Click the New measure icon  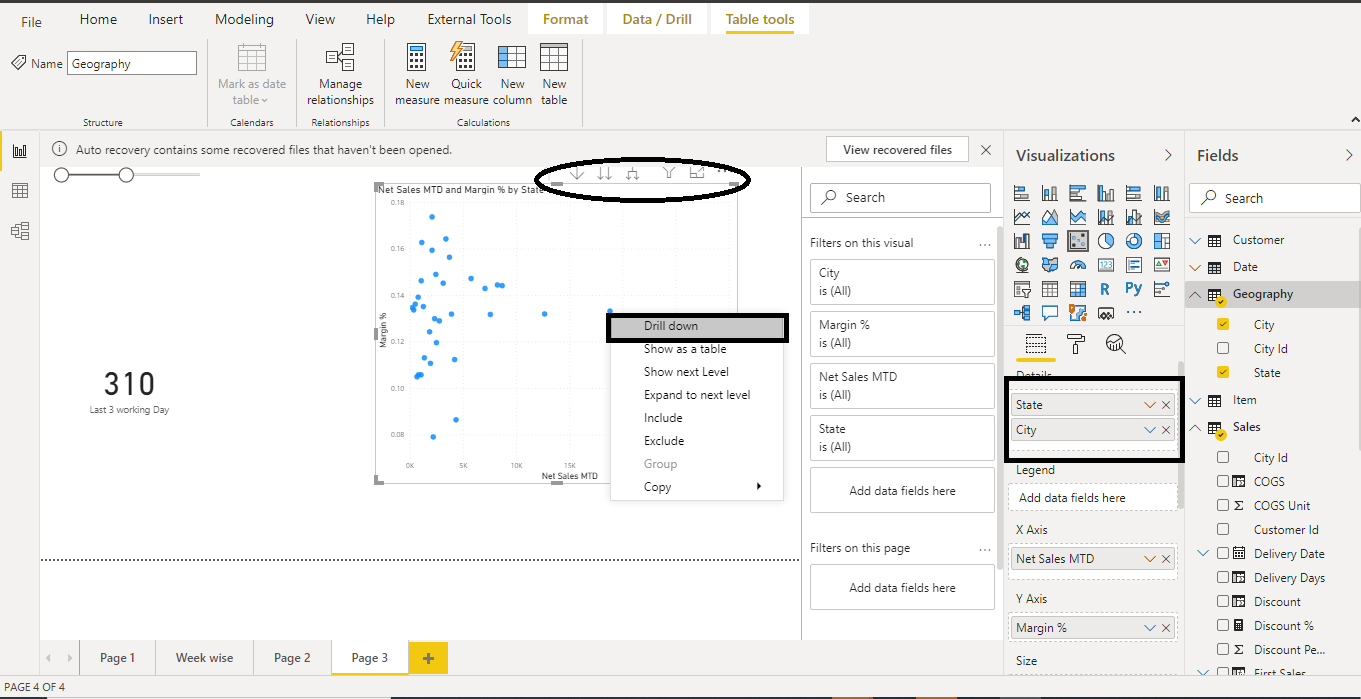pos(417,57)
